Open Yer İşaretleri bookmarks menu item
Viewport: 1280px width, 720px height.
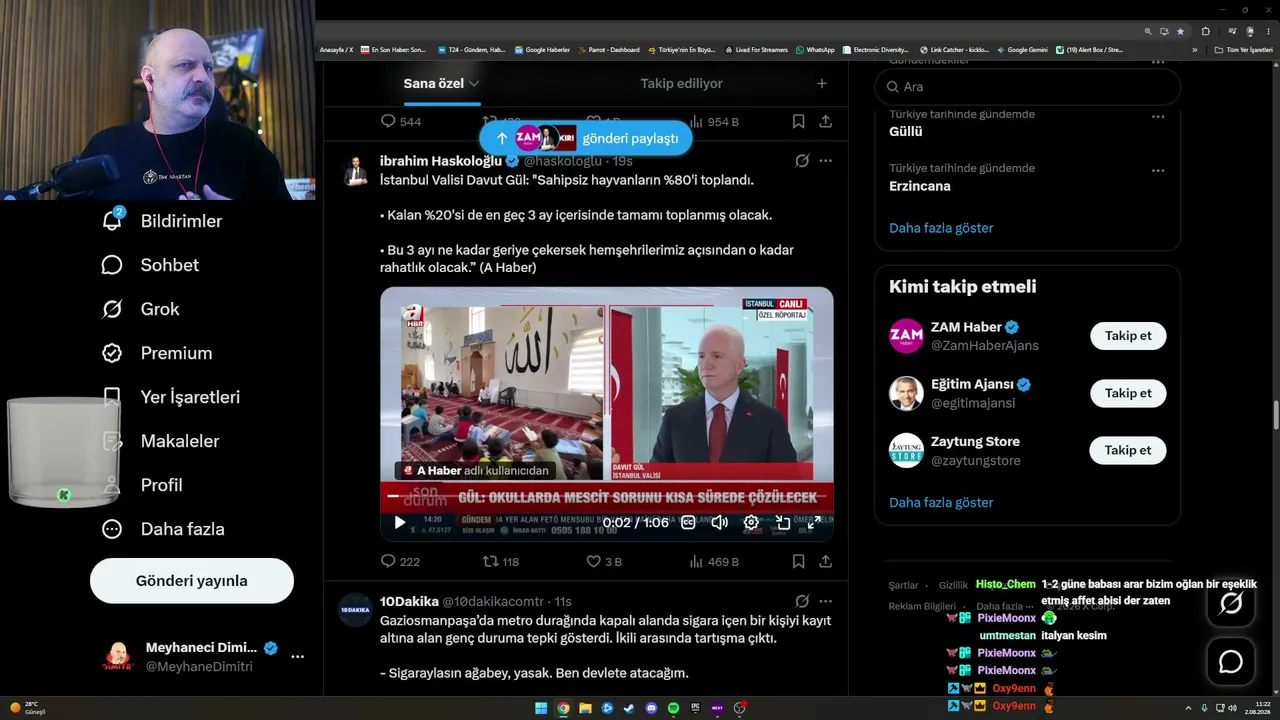point(171,397)
